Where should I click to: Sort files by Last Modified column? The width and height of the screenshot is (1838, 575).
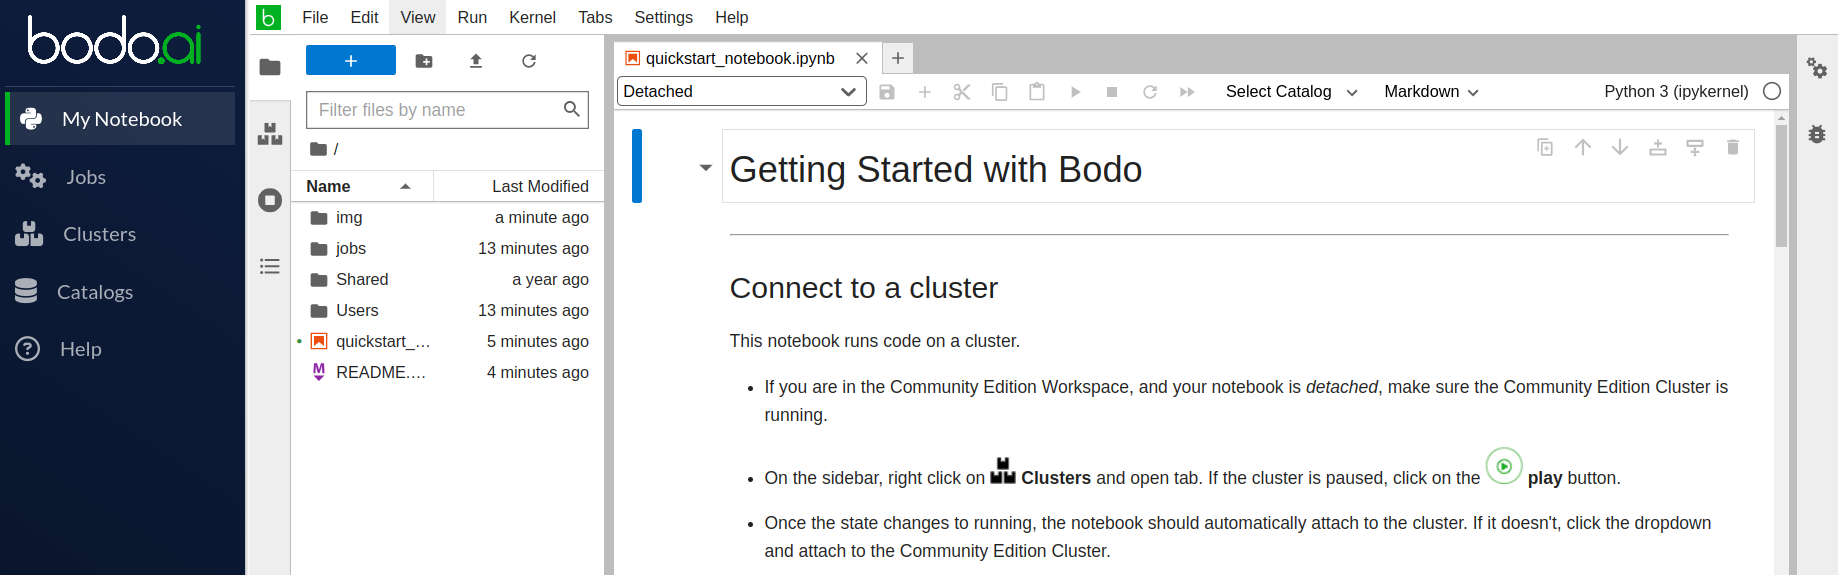539,186
